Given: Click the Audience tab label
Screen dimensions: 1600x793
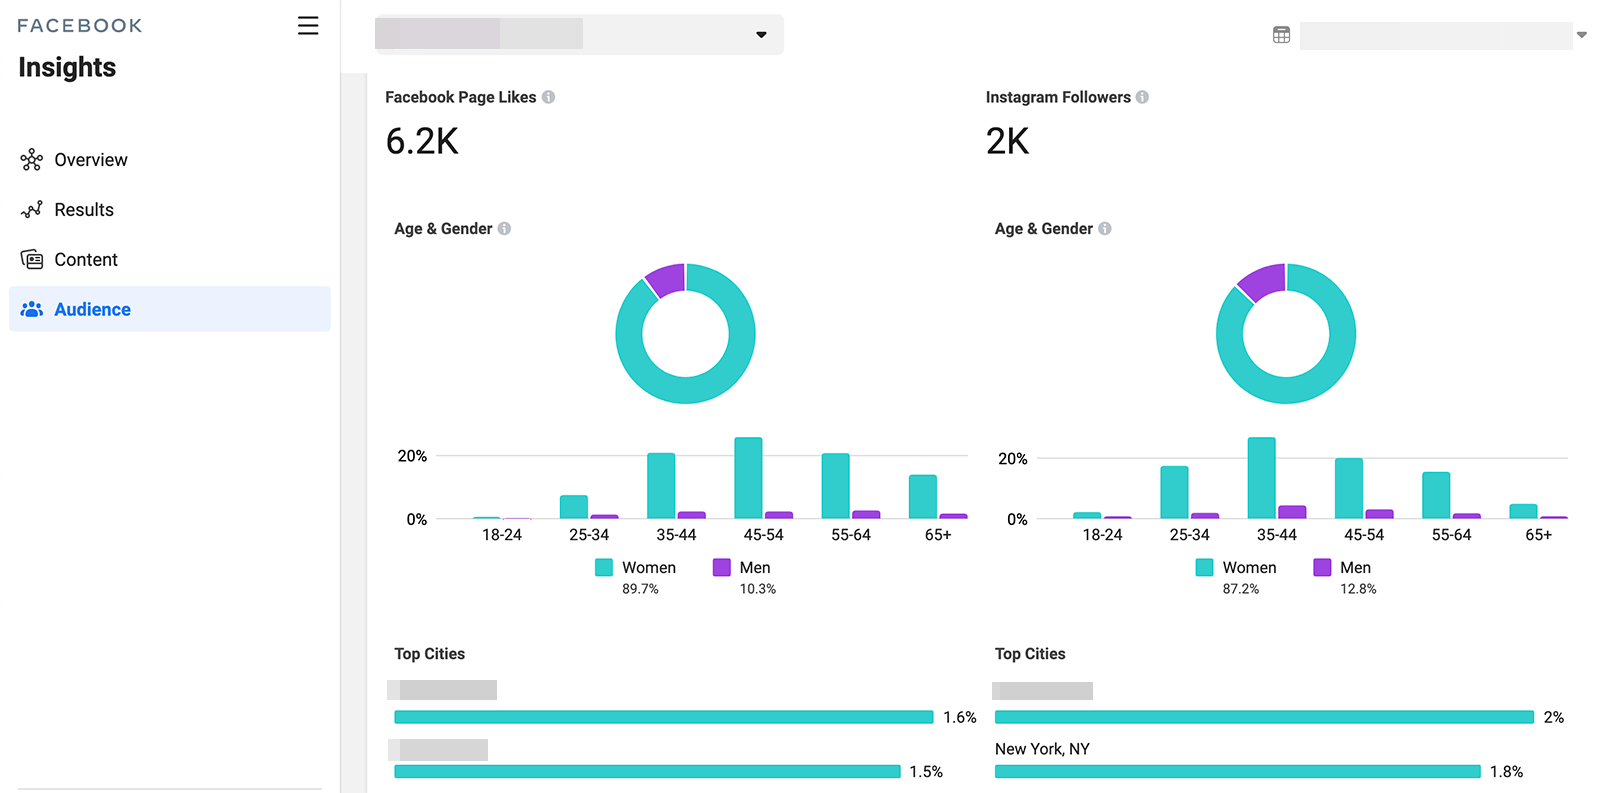Looking at the screenshot, I should (92, 310).
